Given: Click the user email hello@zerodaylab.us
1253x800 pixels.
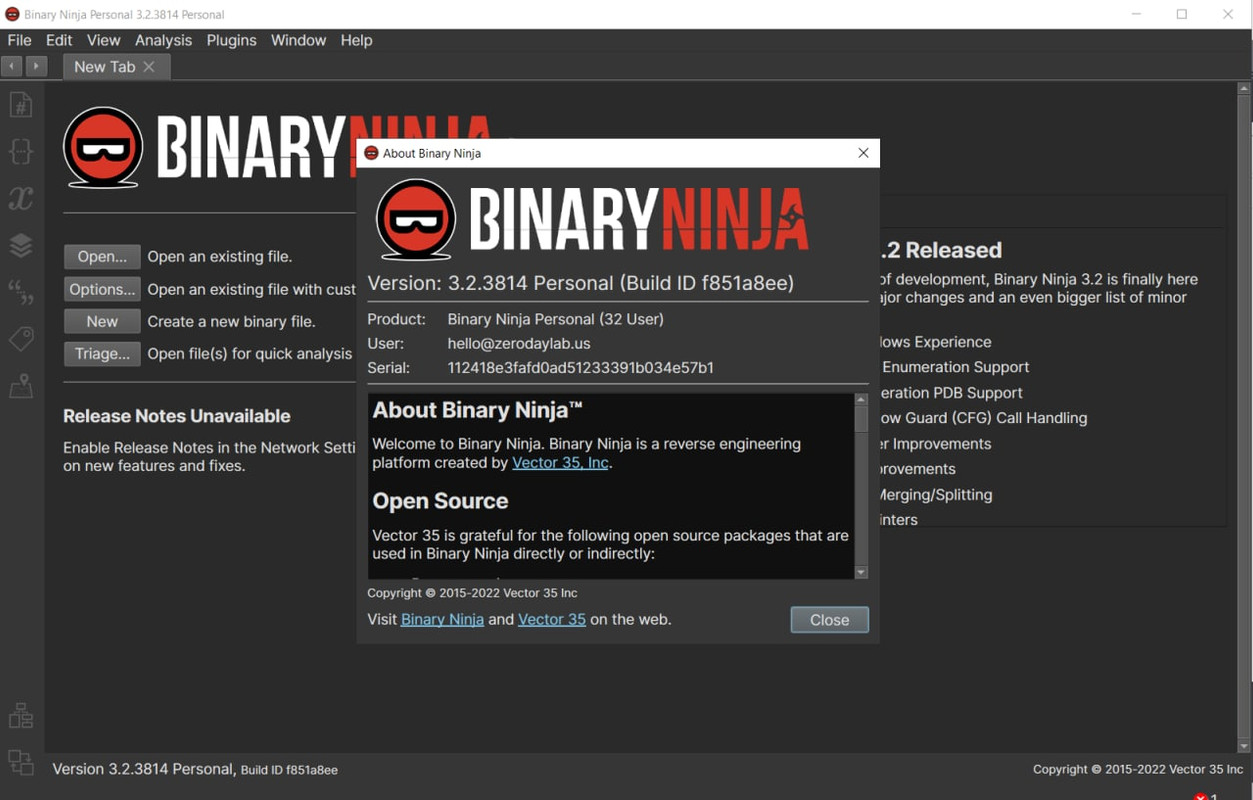Looking at the screenshot, I should (519, 343).
